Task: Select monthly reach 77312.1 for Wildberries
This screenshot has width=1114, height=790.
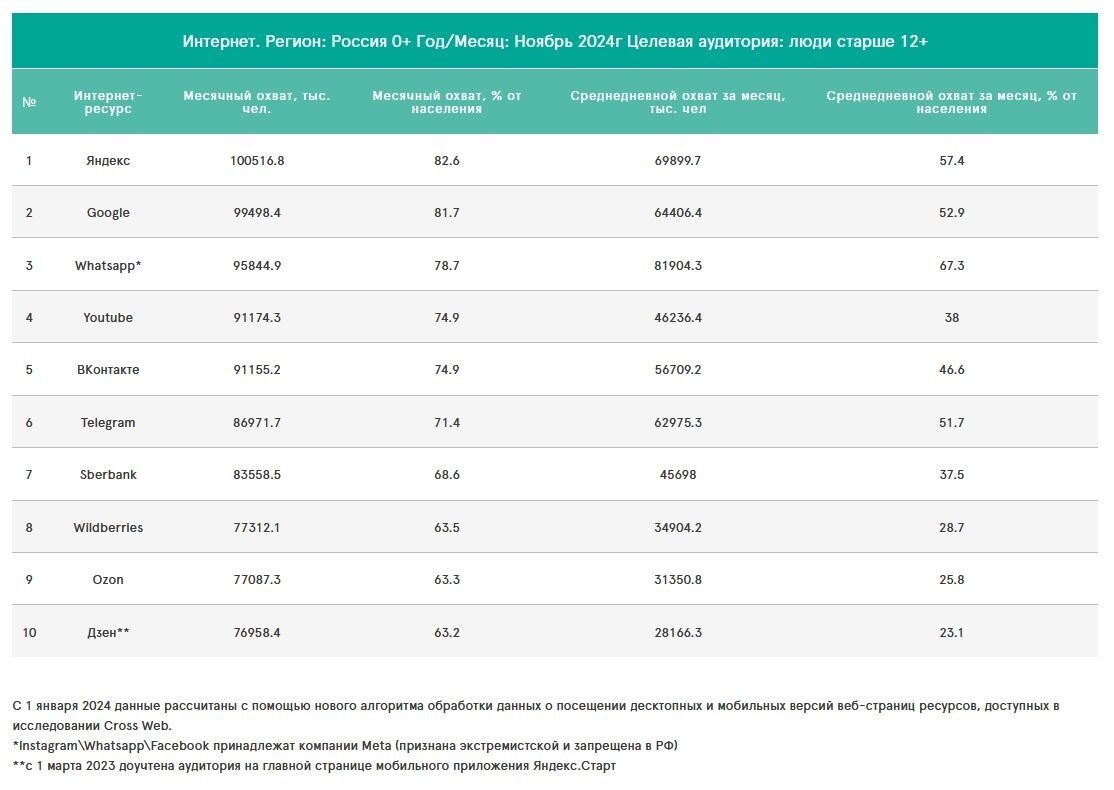Action: 256,528
